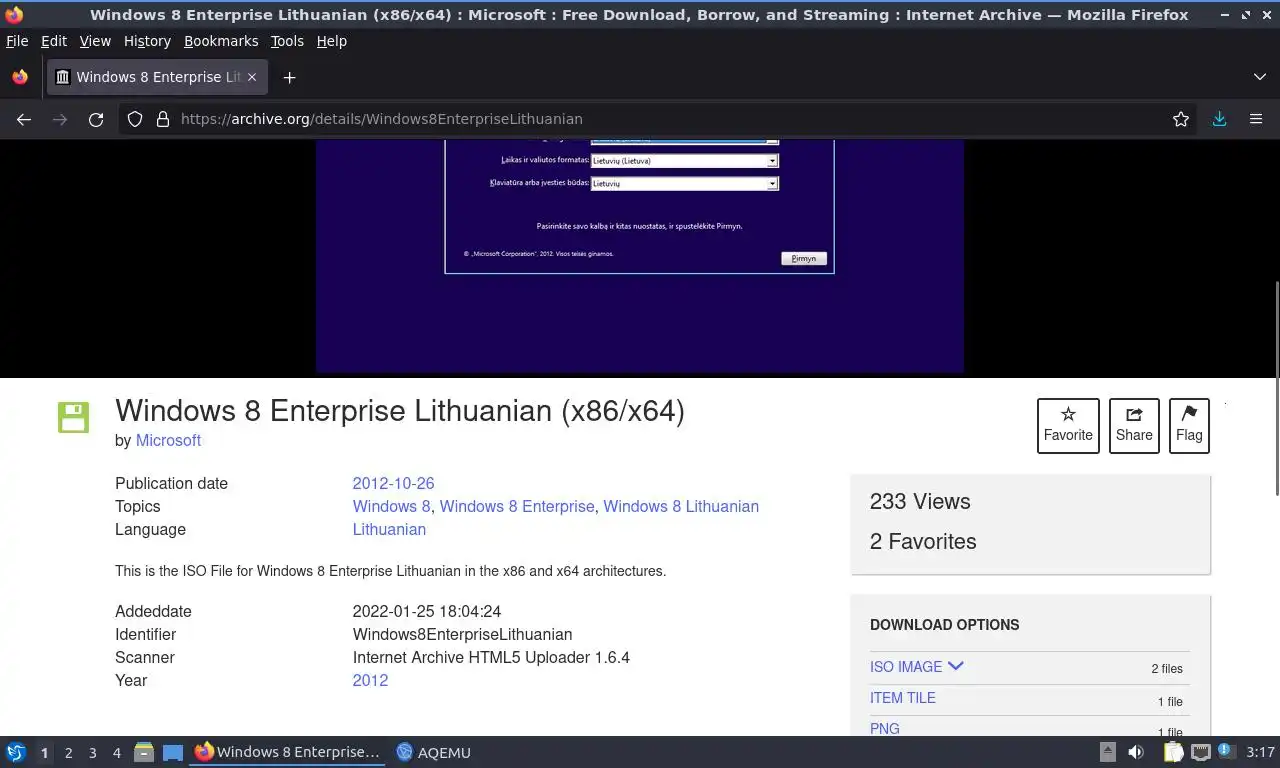Click the blue show desktop taskbar icon
This screenshot has width=1280, height=768.
(x=172, y=752)
